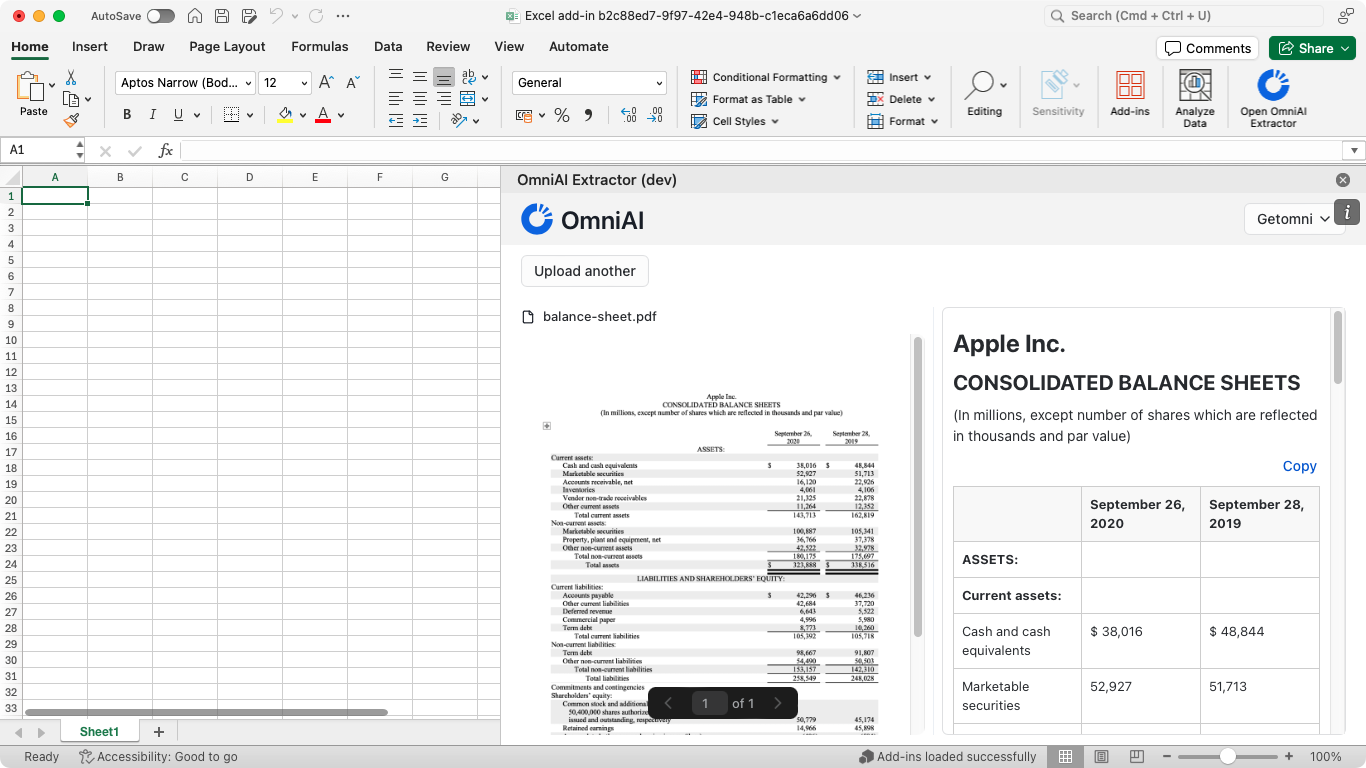1366x768 pixels.
Task: Select the Sheet1 worksheet tab
Action: point(99,732)
